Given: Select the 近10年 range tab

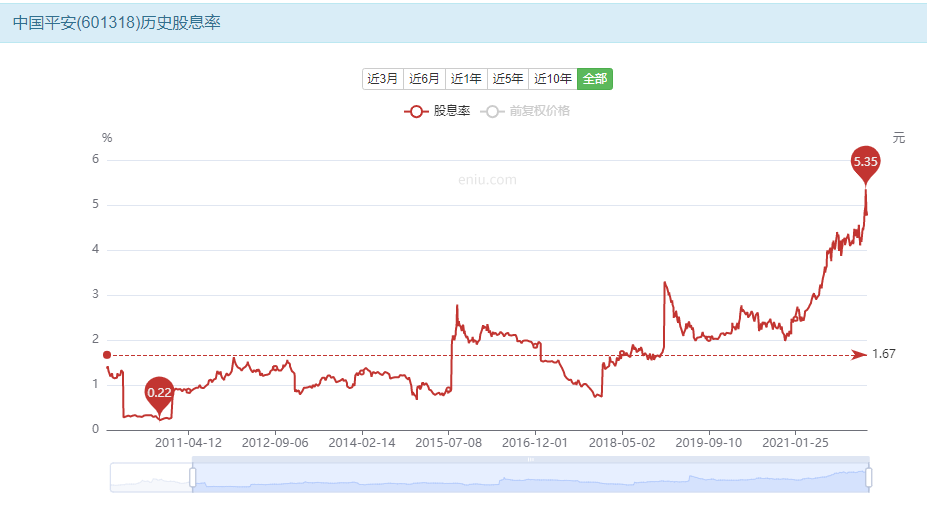Looking at the screenshot, I should [553, 79].
